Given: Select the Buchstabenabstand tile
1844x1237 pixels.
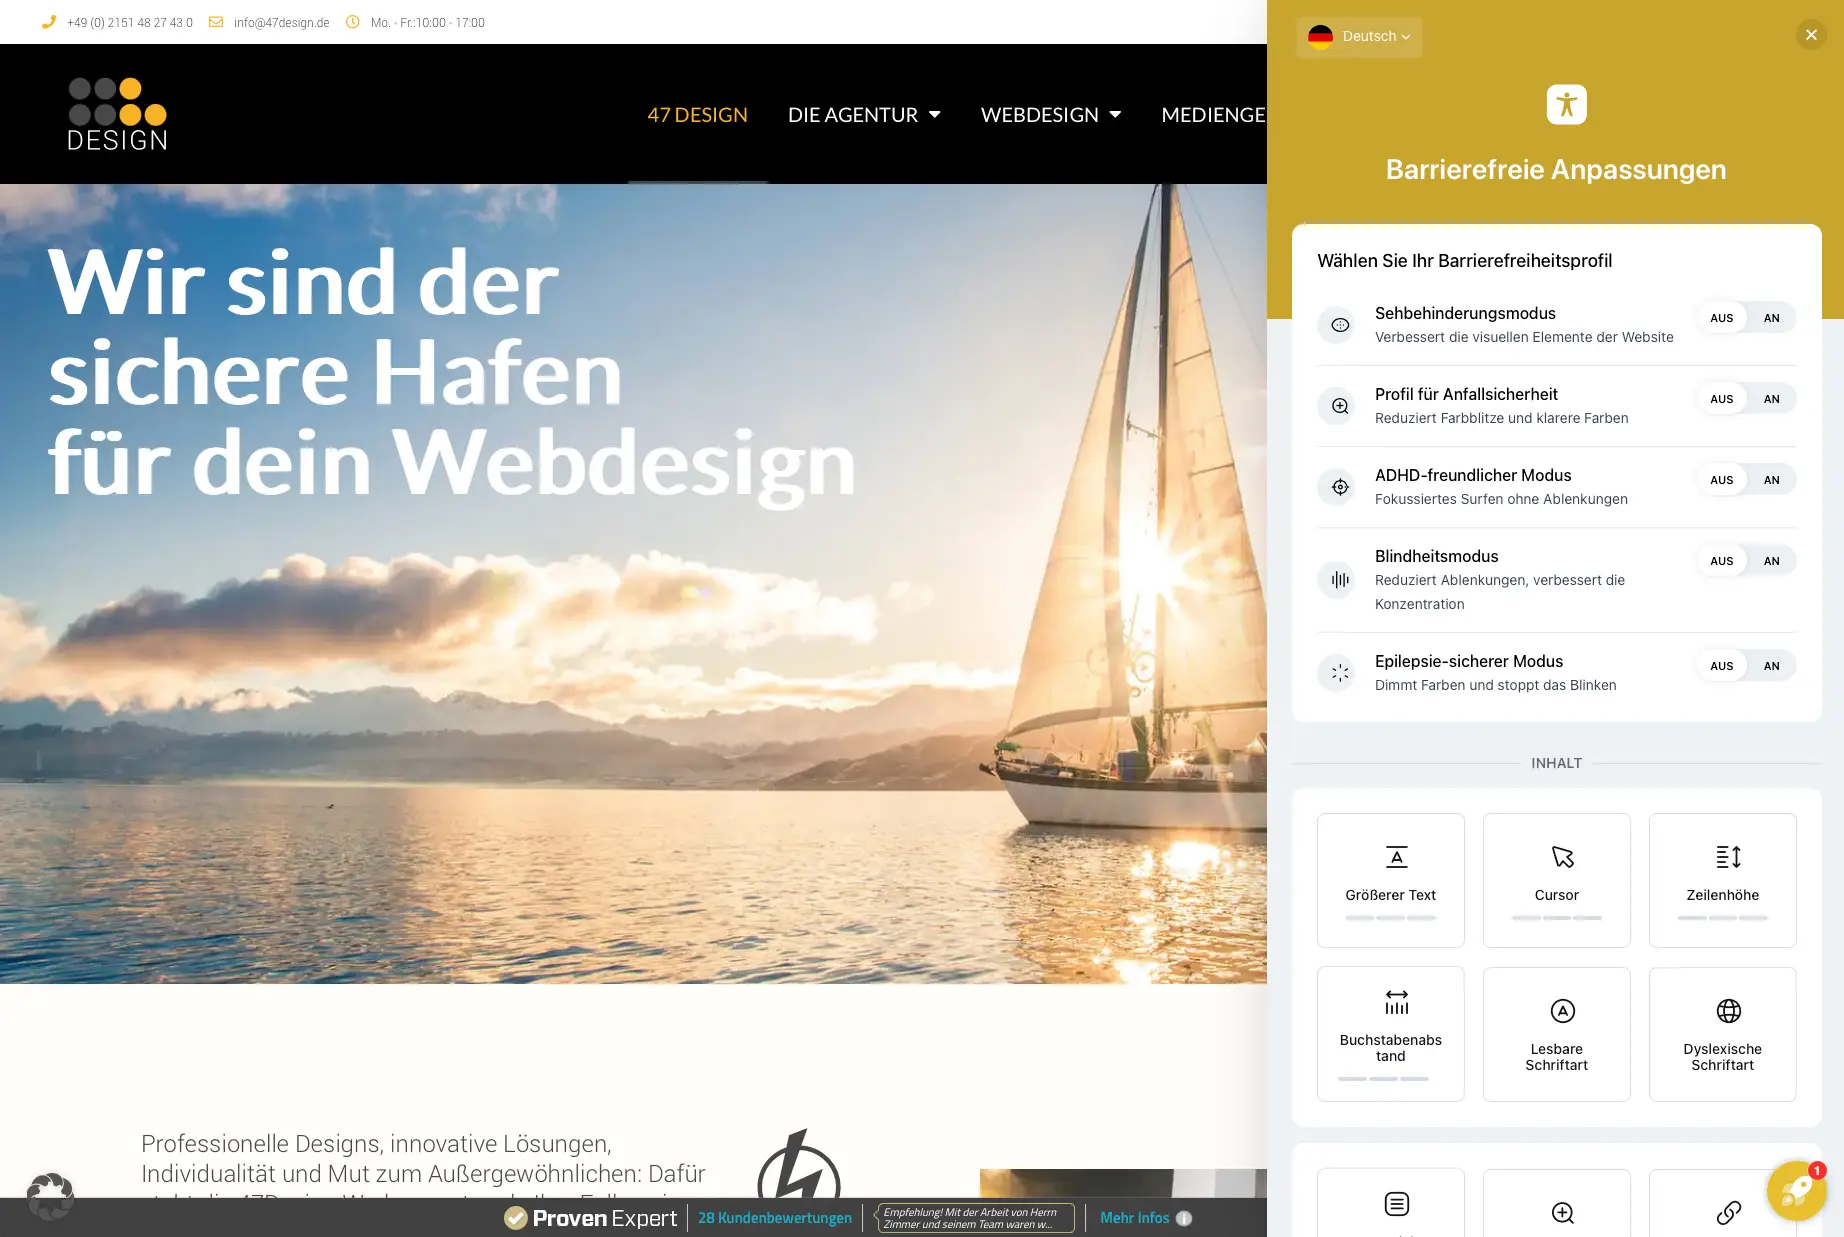Looking at the screenshot, I should 1390,1034.
